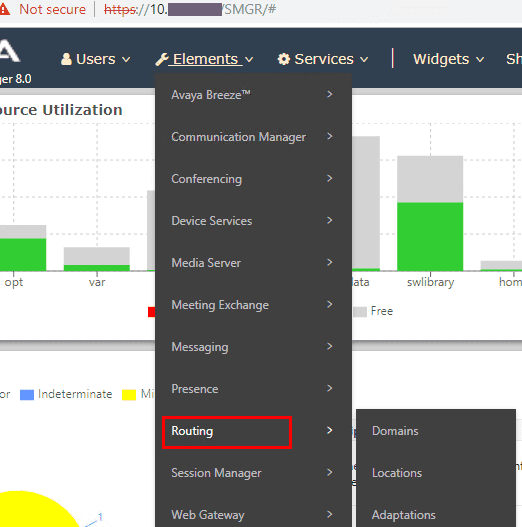The height and width of the screenshot is (527, 522).
Task: Click the blue Indeterminate legend swatch
Action: pos(27,395)
